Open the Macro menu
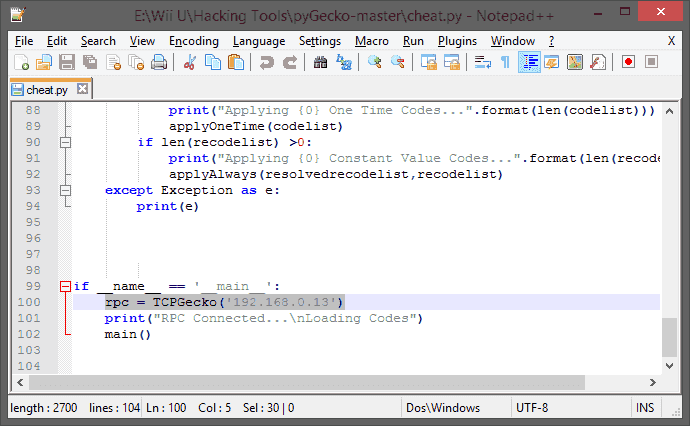Image resolution: width=690 pixels, height=426 pixels. (372, 41)
